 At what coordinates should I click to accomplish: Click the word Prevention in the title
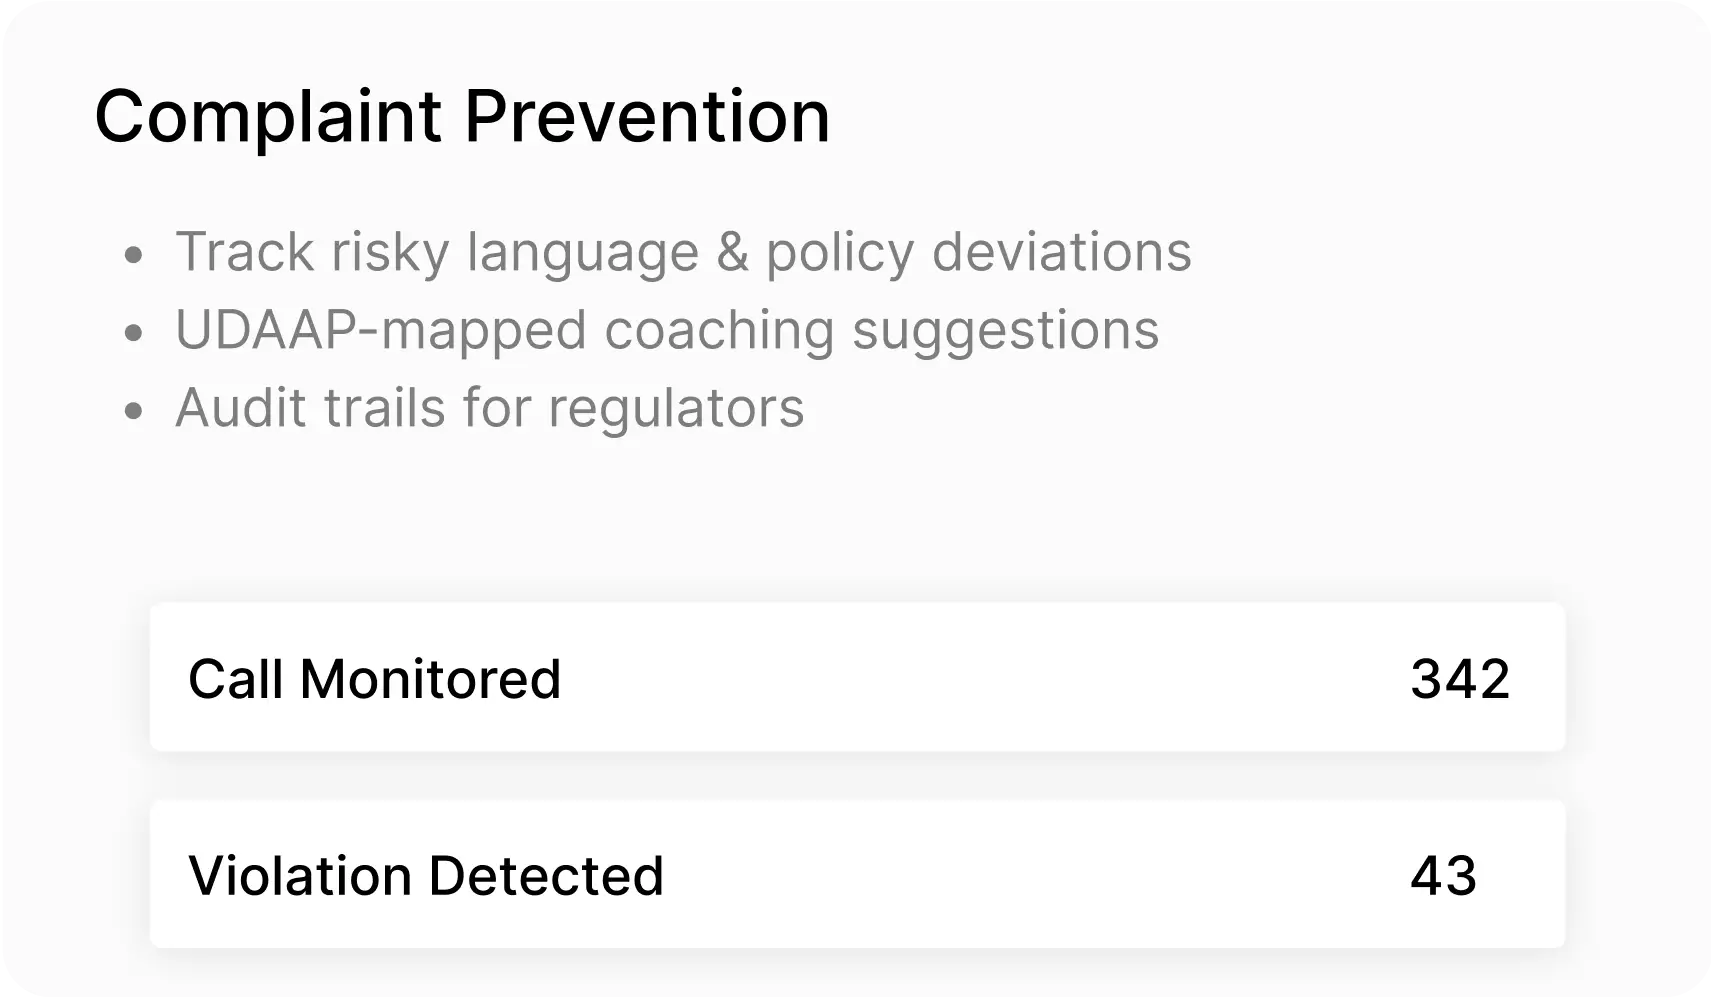[647, 117]
